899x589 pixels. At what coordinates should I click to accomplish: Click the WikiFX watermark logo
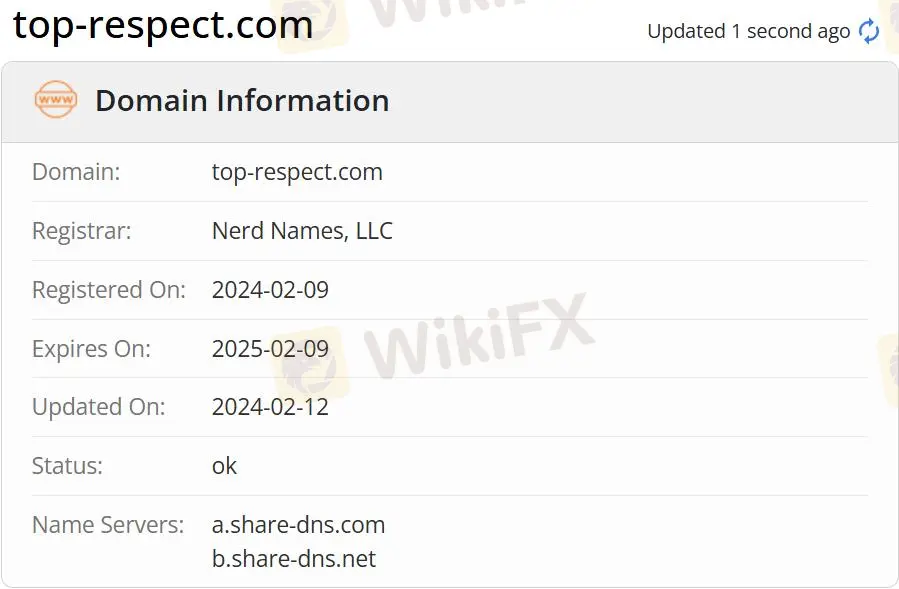[x=470, y=340]
